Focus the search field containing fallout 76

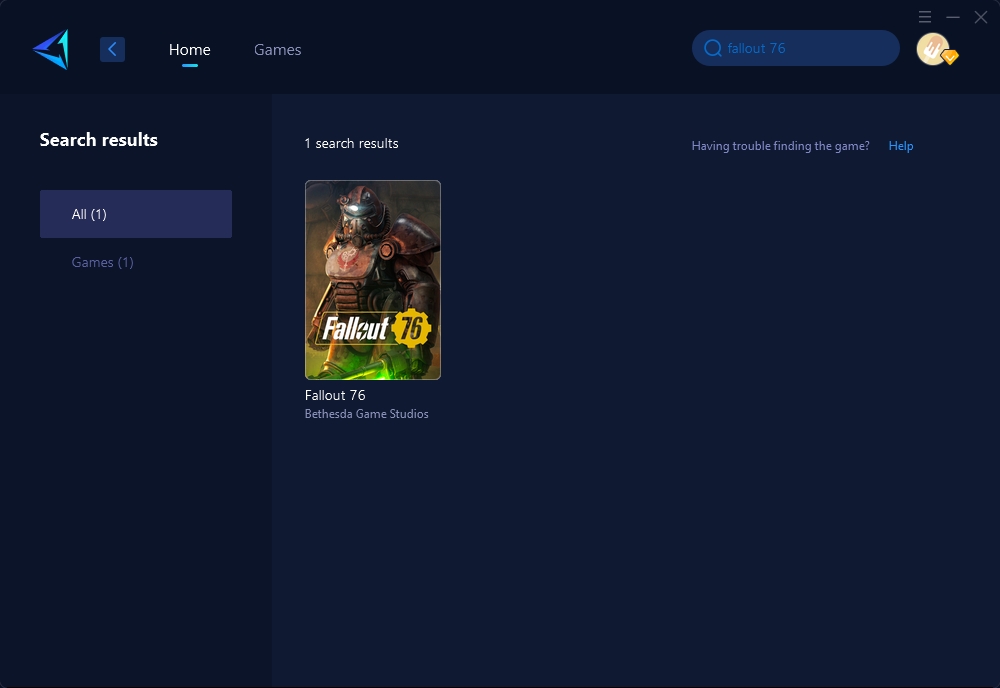(x=795, y=48)
